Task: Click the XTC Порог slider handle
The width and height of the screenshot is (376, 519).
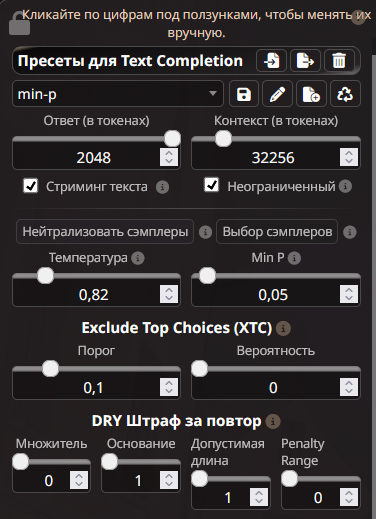Action: coord(50,369)
